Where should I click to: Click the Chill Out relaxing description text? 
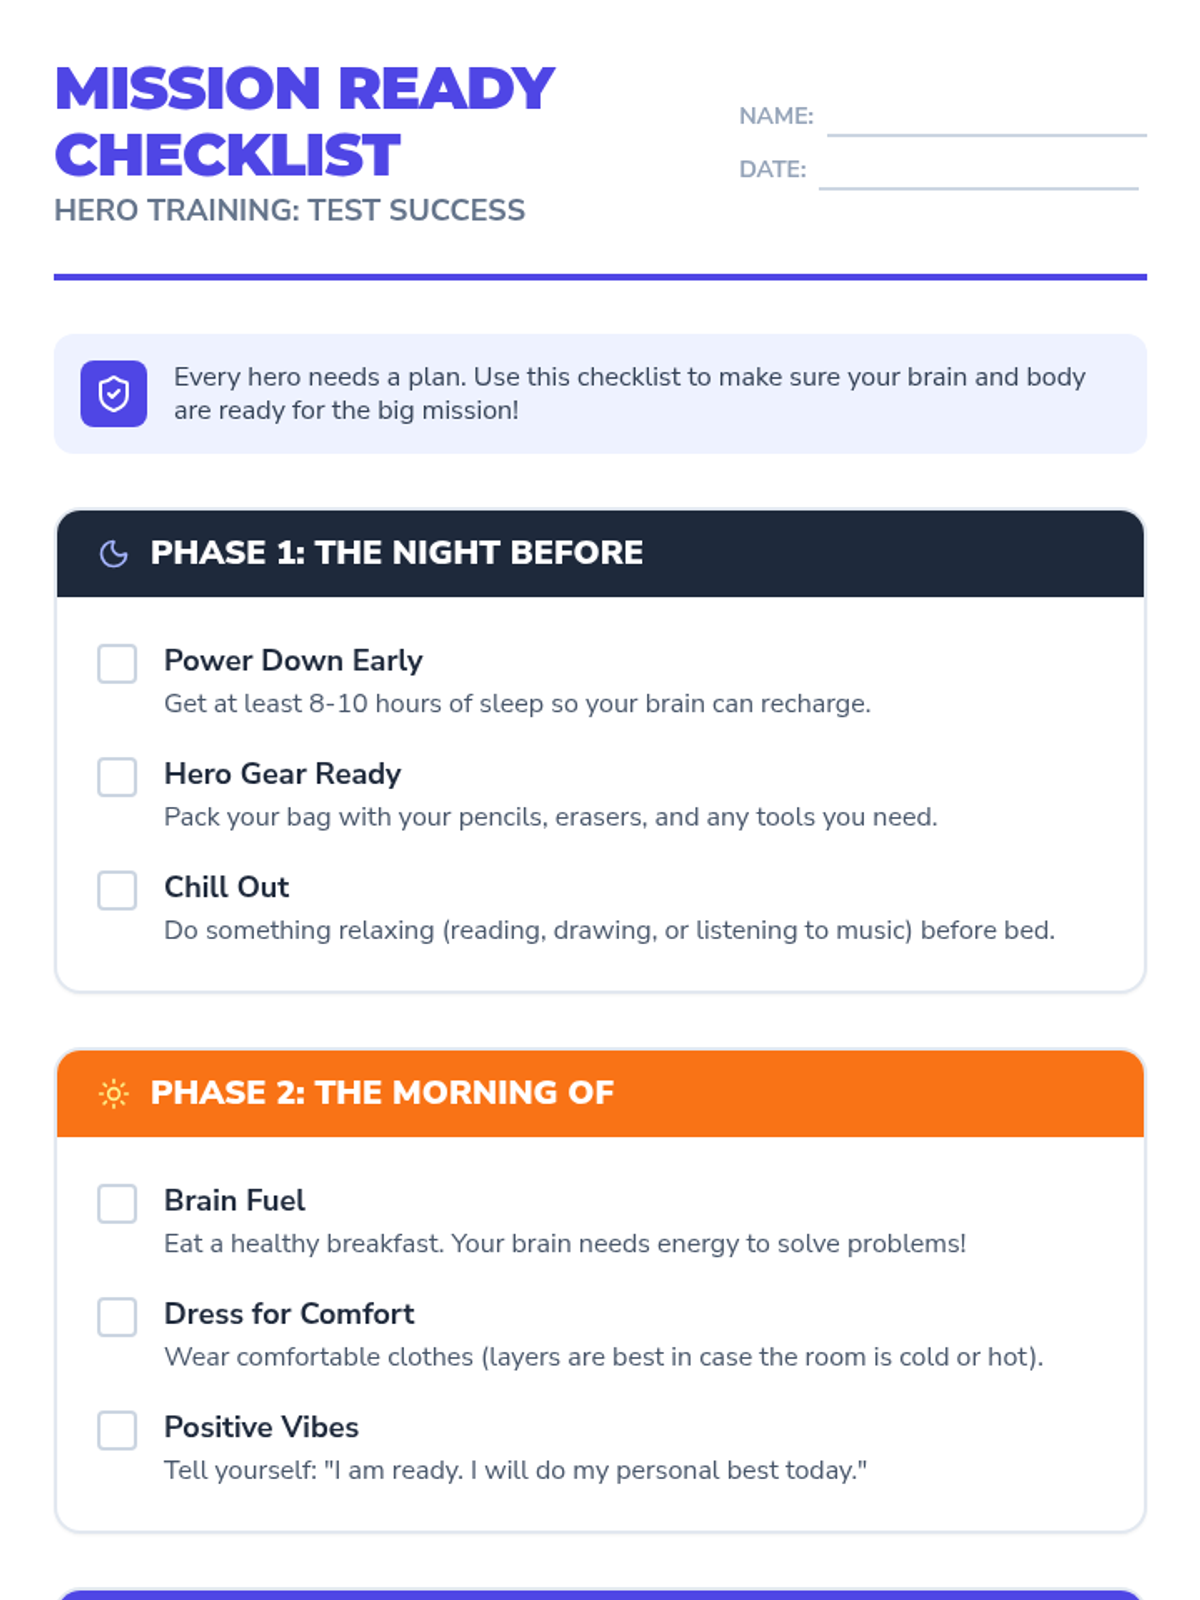pos(609,930)
